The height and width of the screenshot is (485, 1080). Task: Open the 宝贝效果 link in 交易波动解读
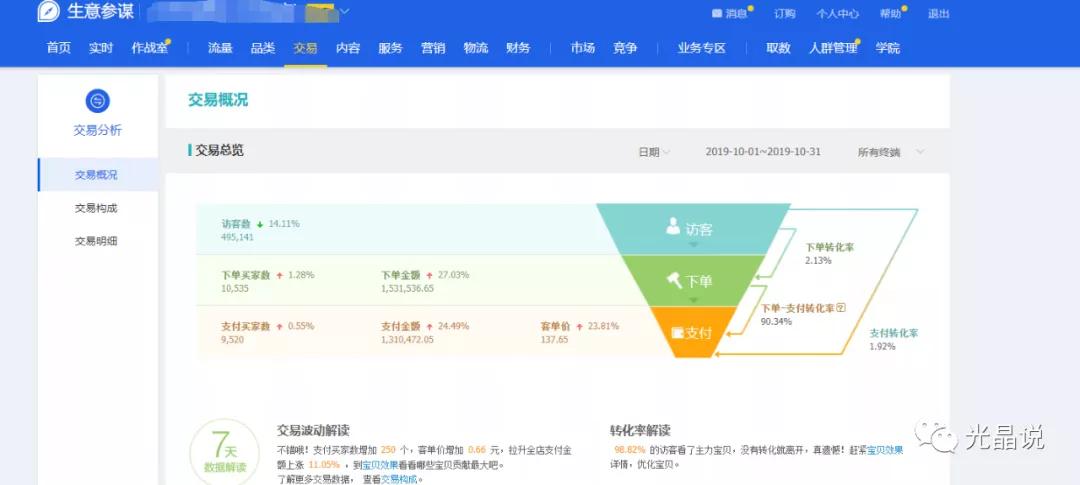tap(380, 465)
